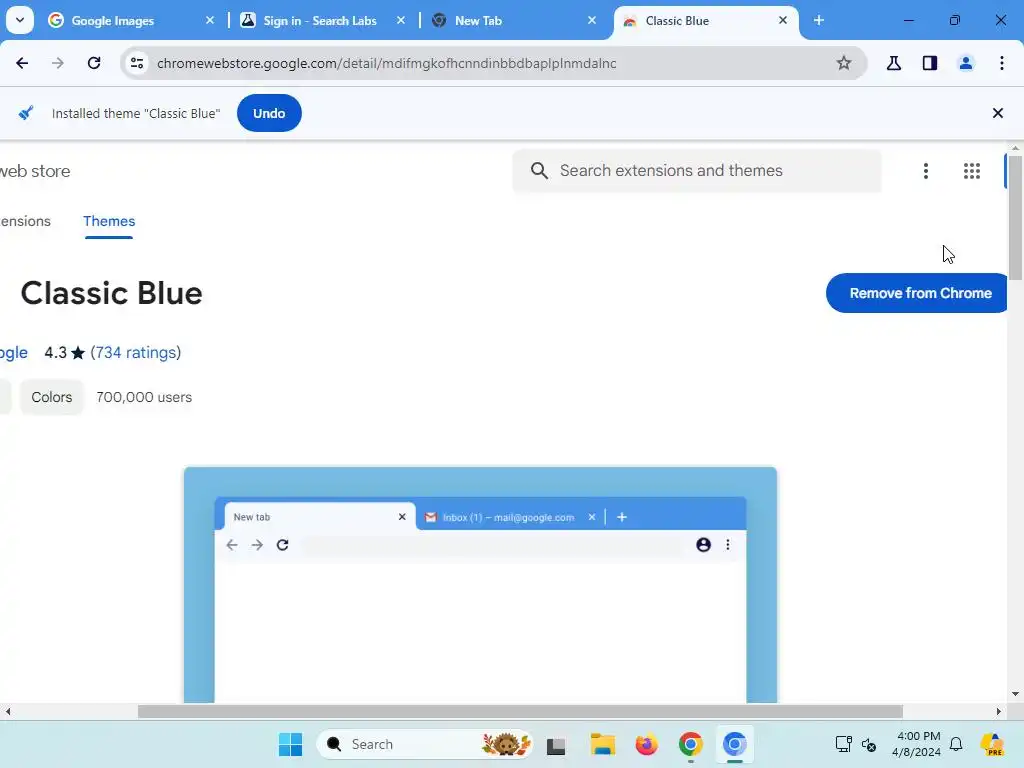Open the Google apps grid

972,171
